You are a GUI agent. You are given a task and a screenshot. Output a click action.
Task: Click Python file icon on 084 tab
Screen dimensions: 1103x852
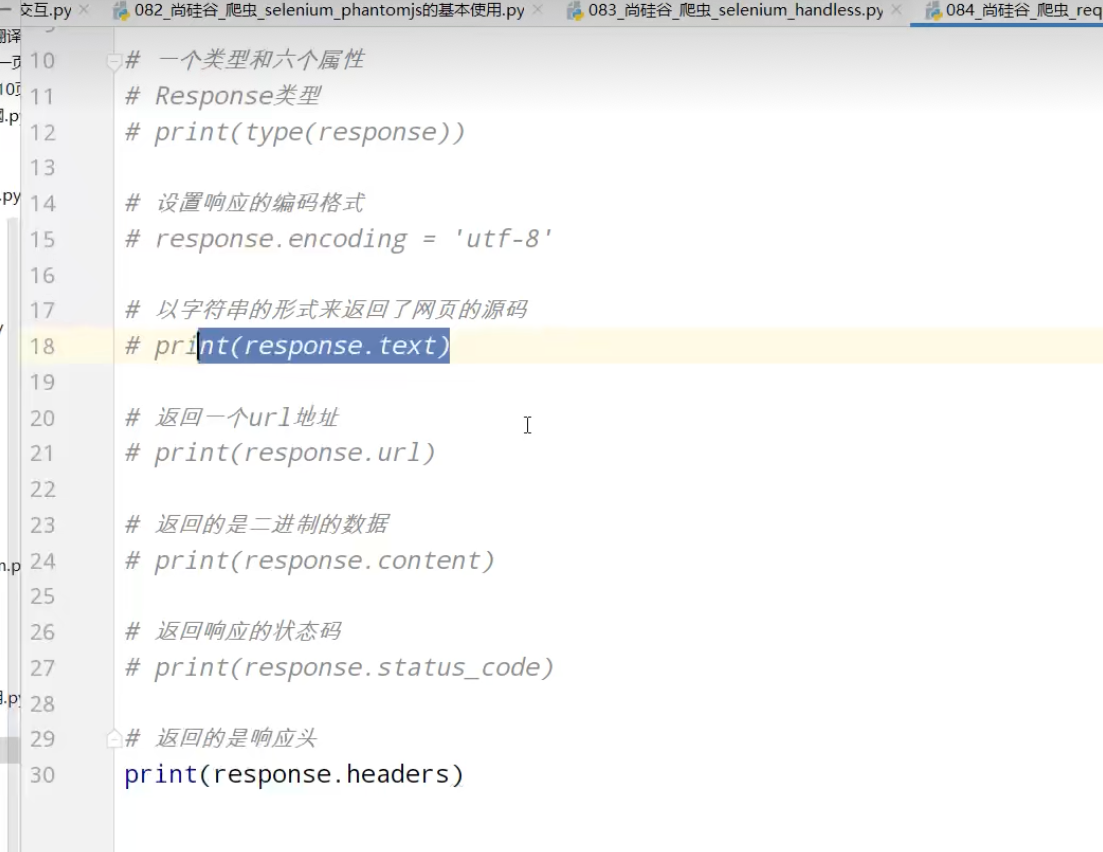[933, 11]
